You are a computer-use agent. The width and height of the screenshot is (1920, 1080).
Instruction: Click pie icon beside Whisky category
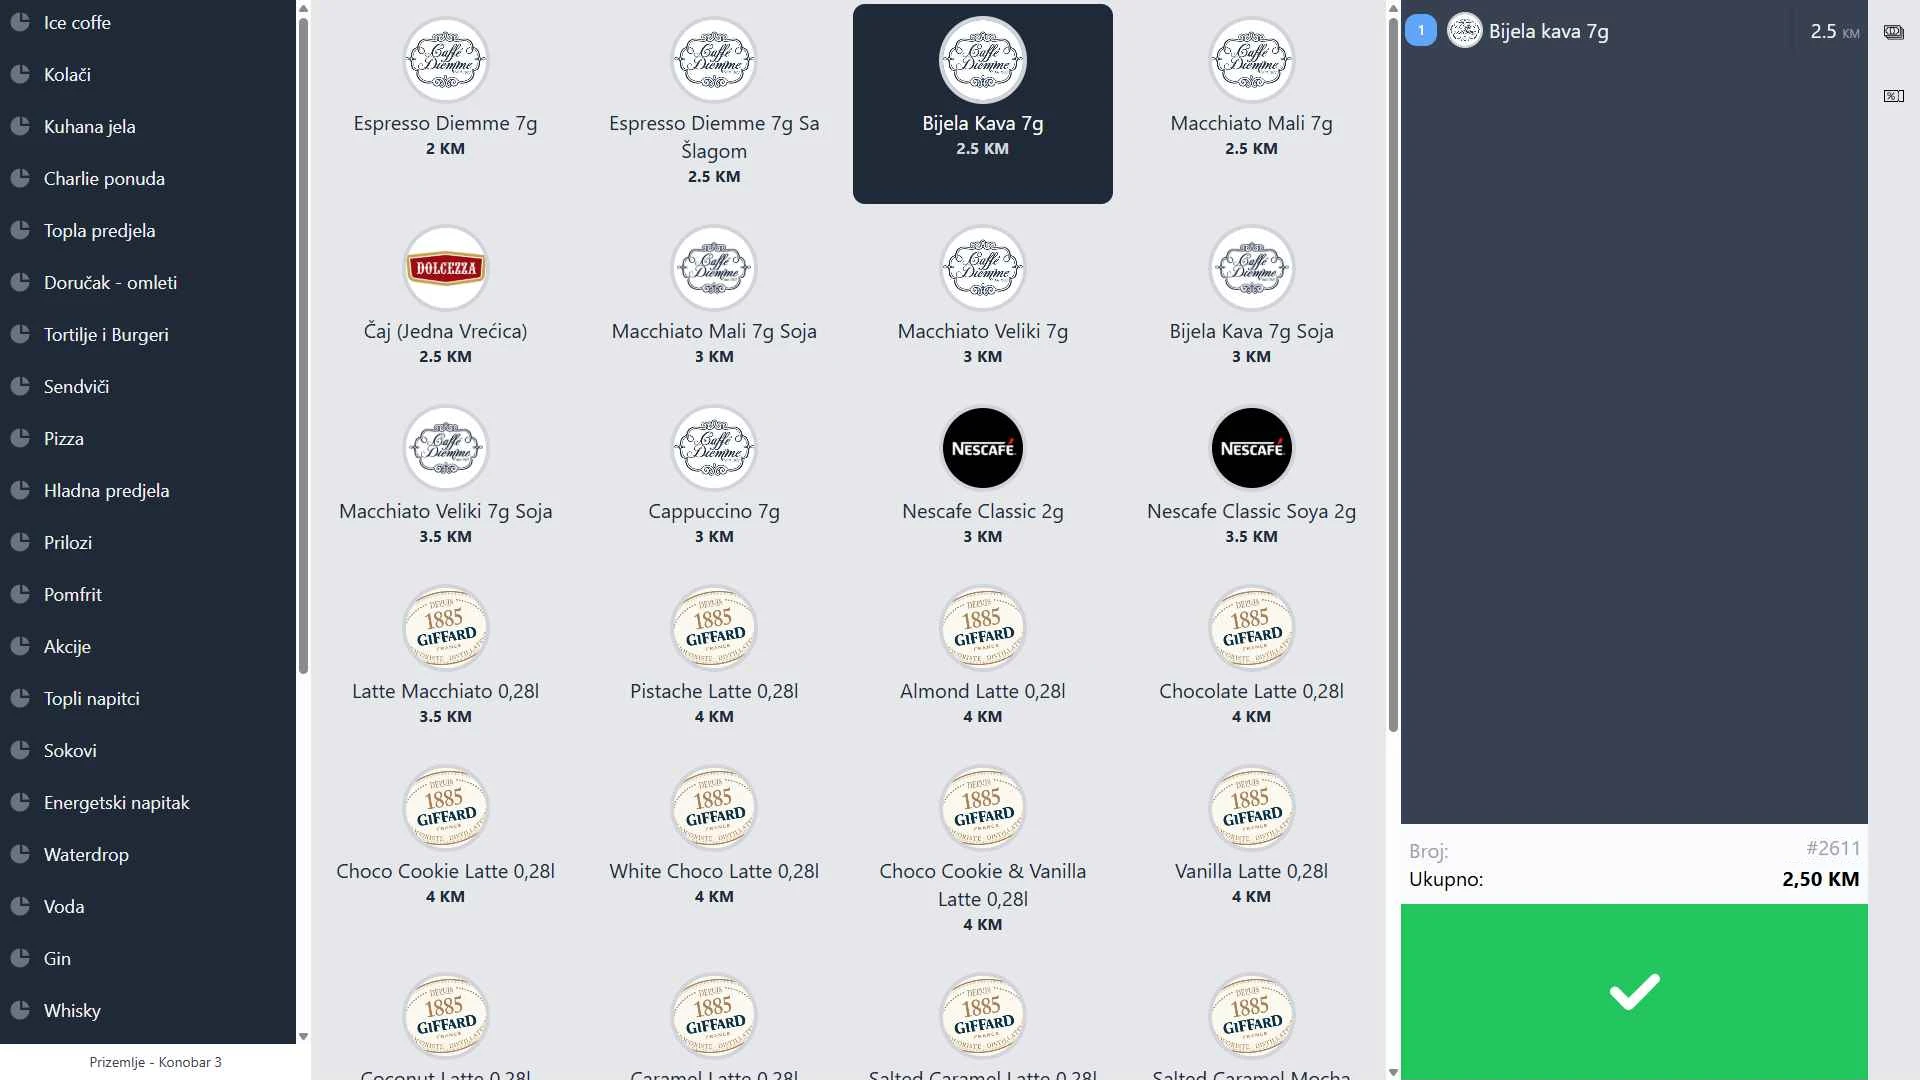[x=20, y=1010]
